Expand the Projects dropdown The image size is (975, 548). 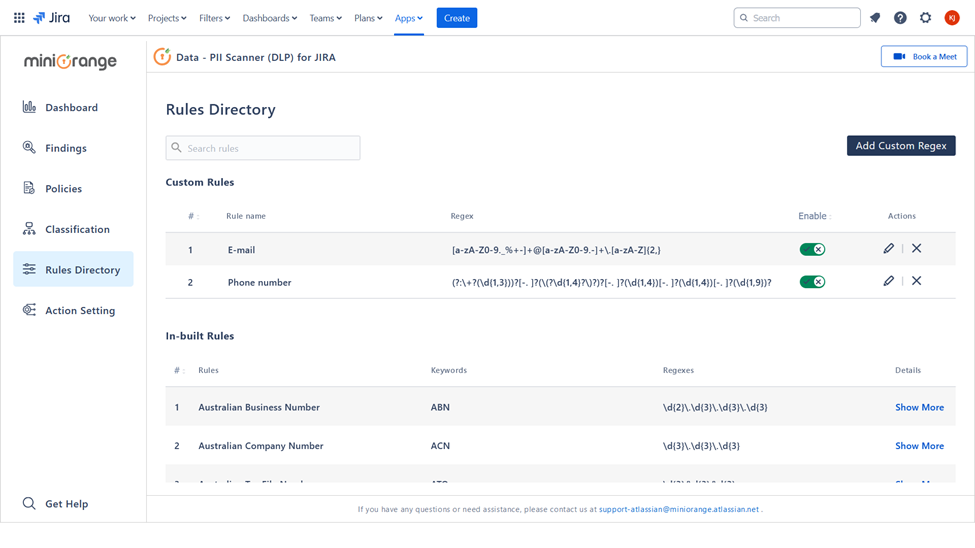tap(167, 18)
